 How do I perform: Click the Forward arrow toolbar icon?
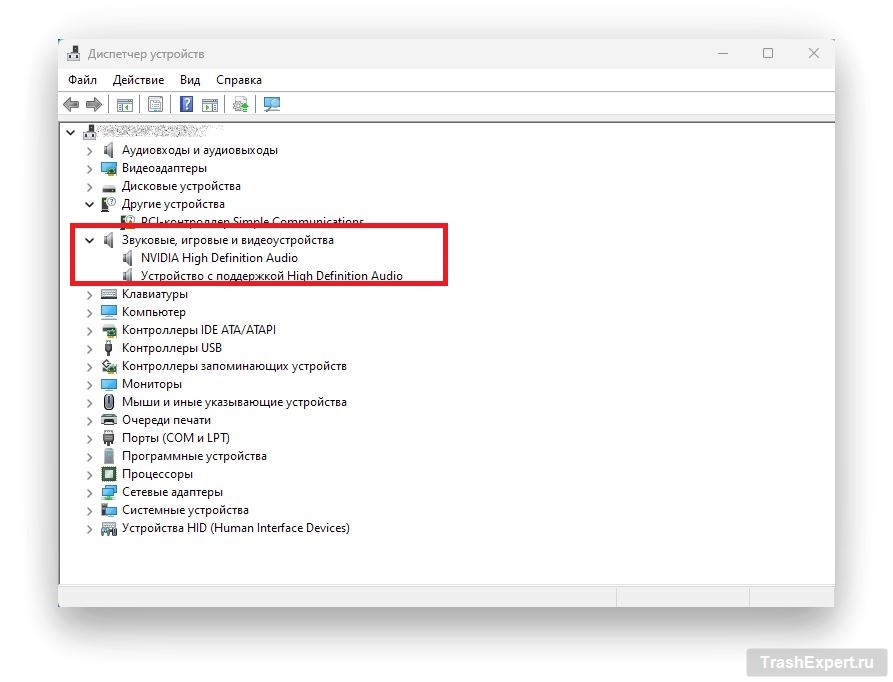click(x=94, y=105)
